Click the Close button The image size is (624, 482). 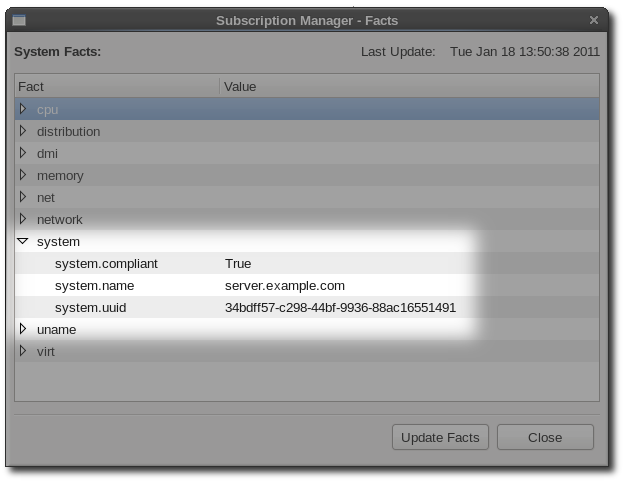545,437
